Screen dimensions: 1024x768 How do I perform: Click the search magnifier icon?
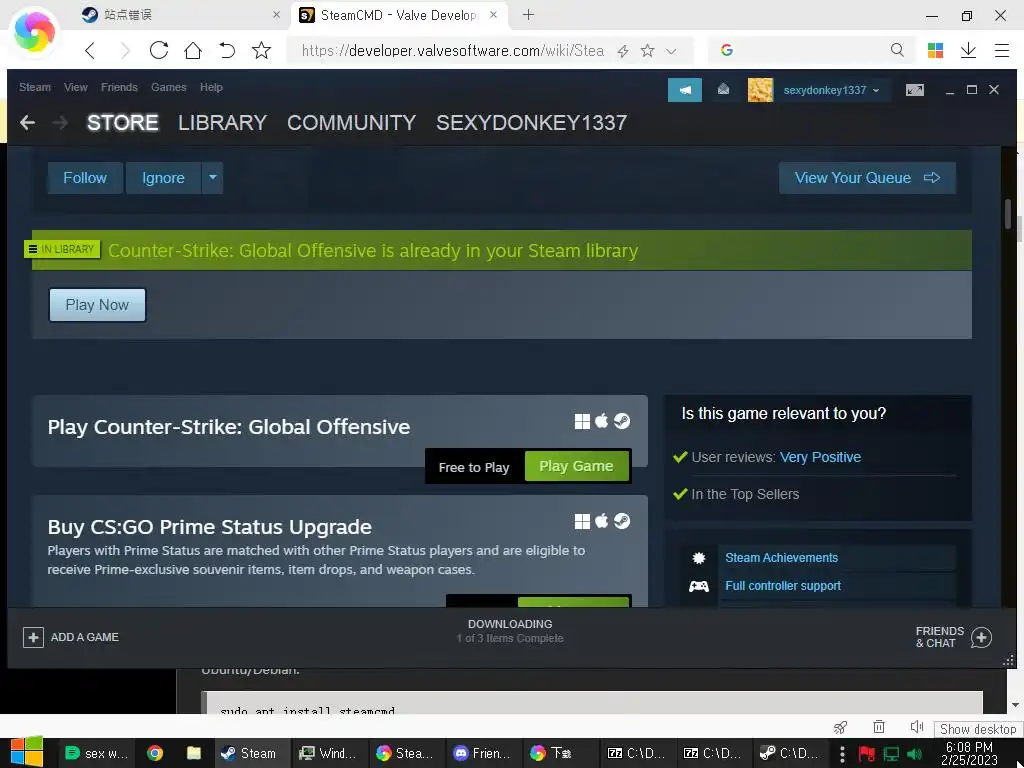pos(897,50)
